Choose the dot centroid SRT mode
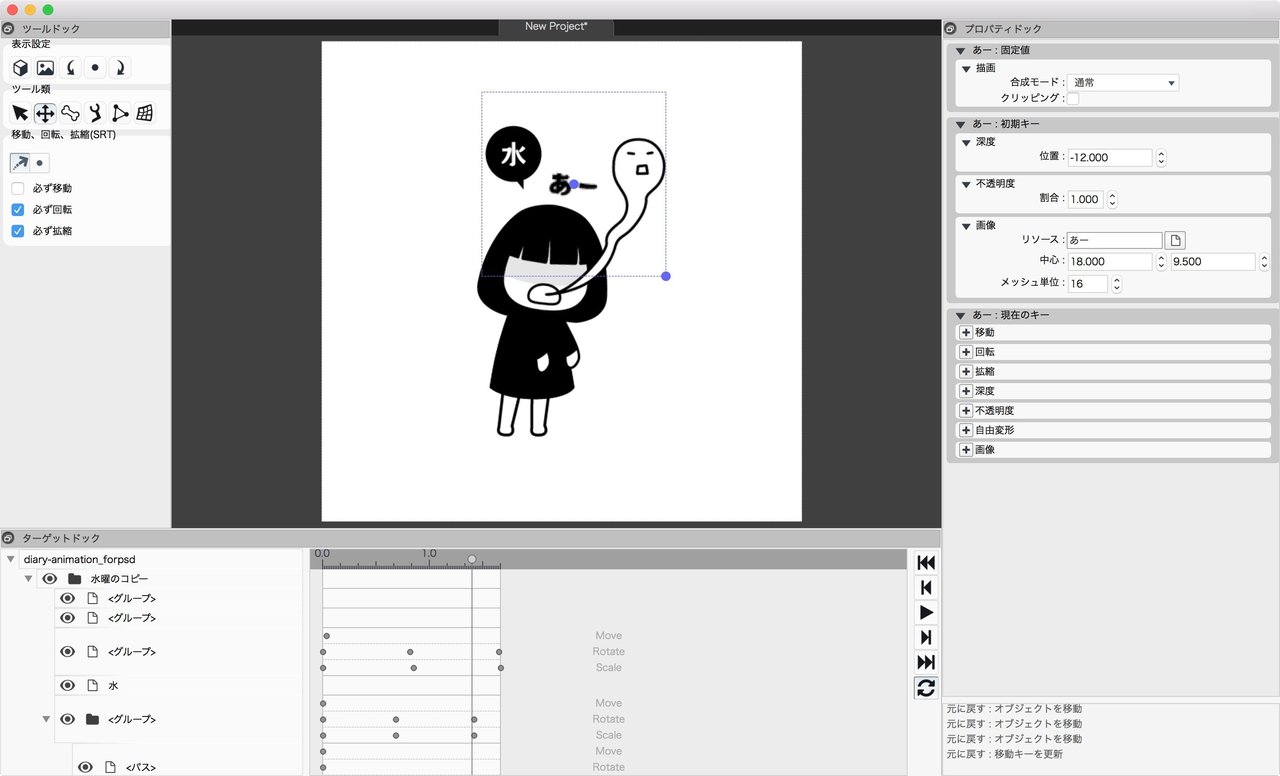The image size is (1280, 776). pyautogui.click(x=40, y=162)
